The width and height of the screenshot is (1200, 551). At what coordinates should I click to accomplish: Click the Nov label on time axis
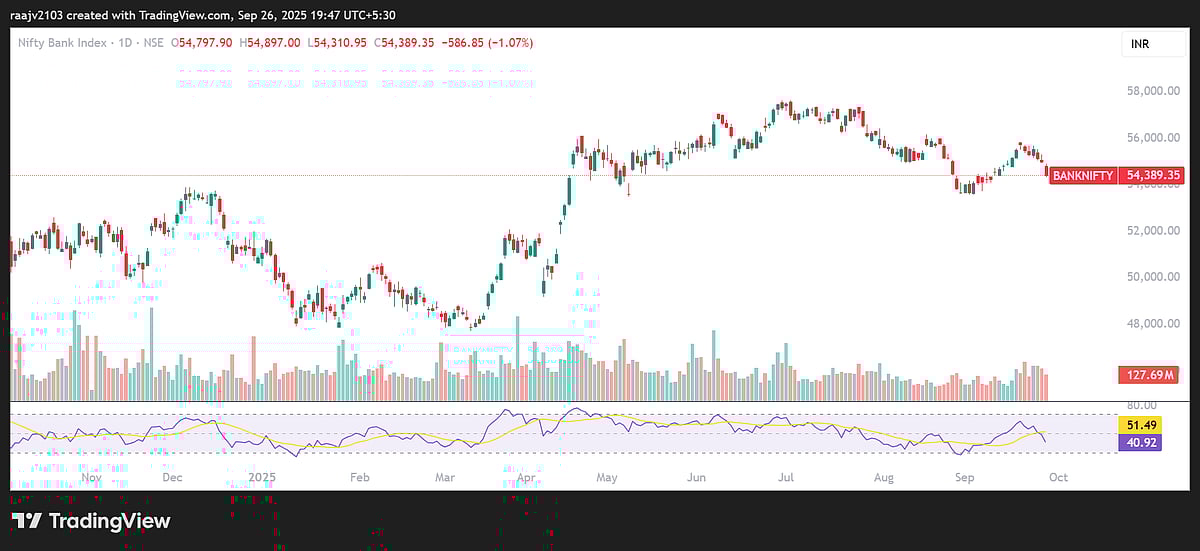coord(91,478)
